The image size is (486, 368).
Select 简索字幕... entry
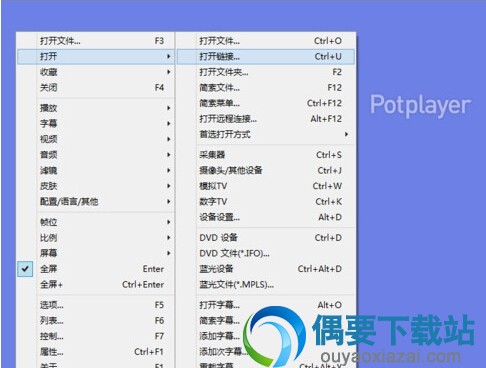coord(265,321)
